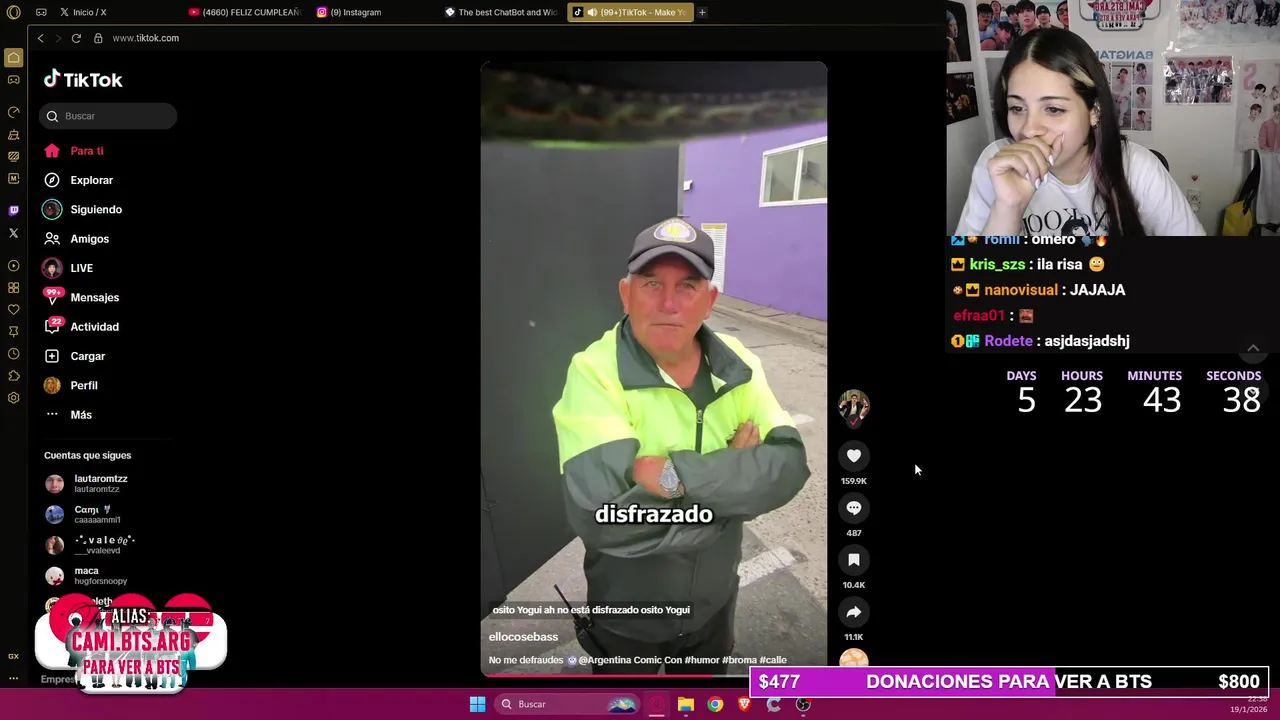Open File Explorer from taskbar

click(686, 704)
